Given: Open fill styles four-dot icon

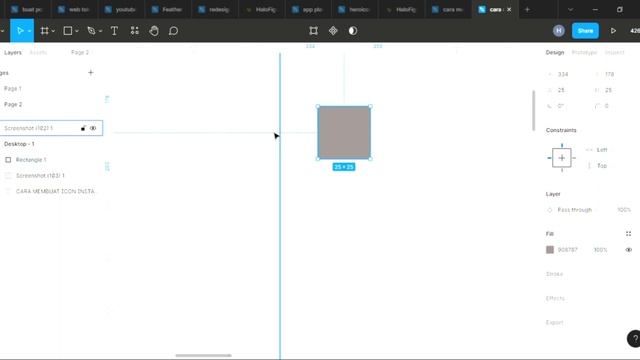Looking at the screenshot, I should click(629, 234).
